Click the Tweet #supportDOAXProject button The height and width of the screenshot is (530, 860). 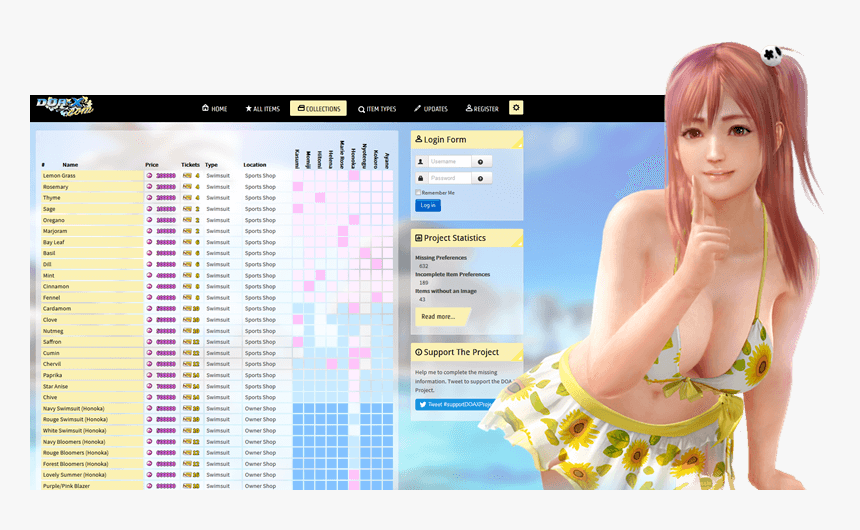pos(455,404)
